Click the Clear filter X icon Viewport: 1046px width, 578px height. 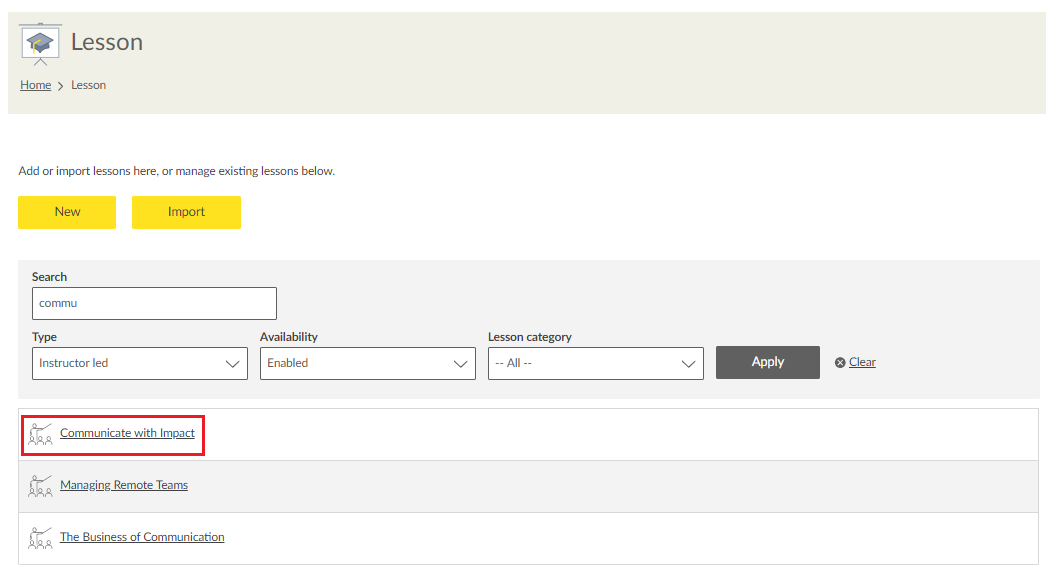click(x=840, y=363)
